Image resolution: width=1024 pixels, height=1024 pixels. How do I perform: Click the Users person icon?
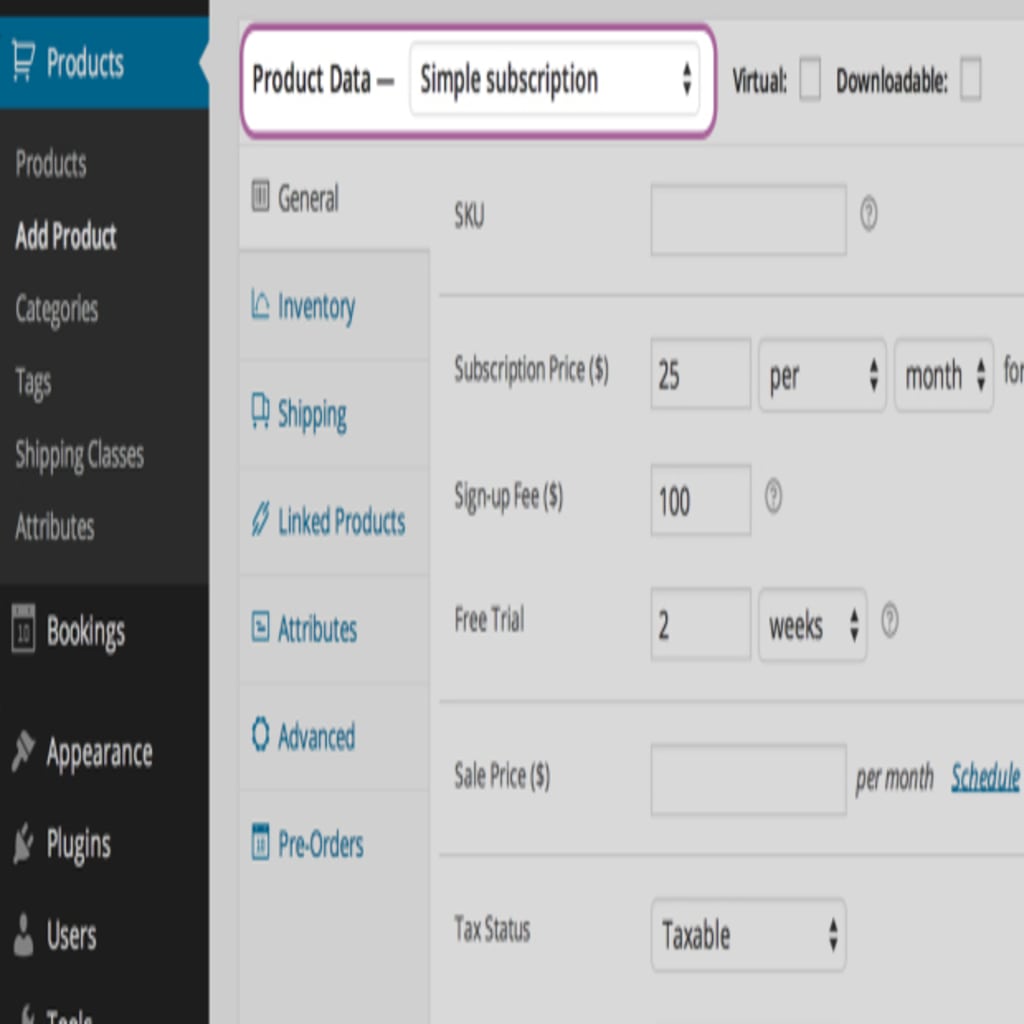[23, 935]
